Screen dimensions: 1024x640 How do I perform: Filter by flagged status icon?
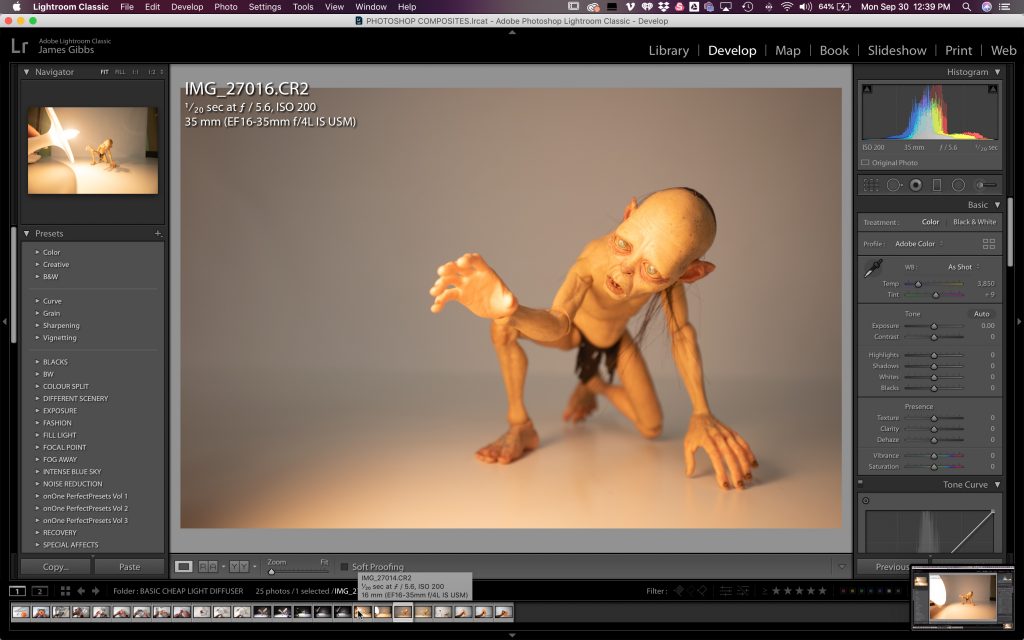click(x=679, y=591)
